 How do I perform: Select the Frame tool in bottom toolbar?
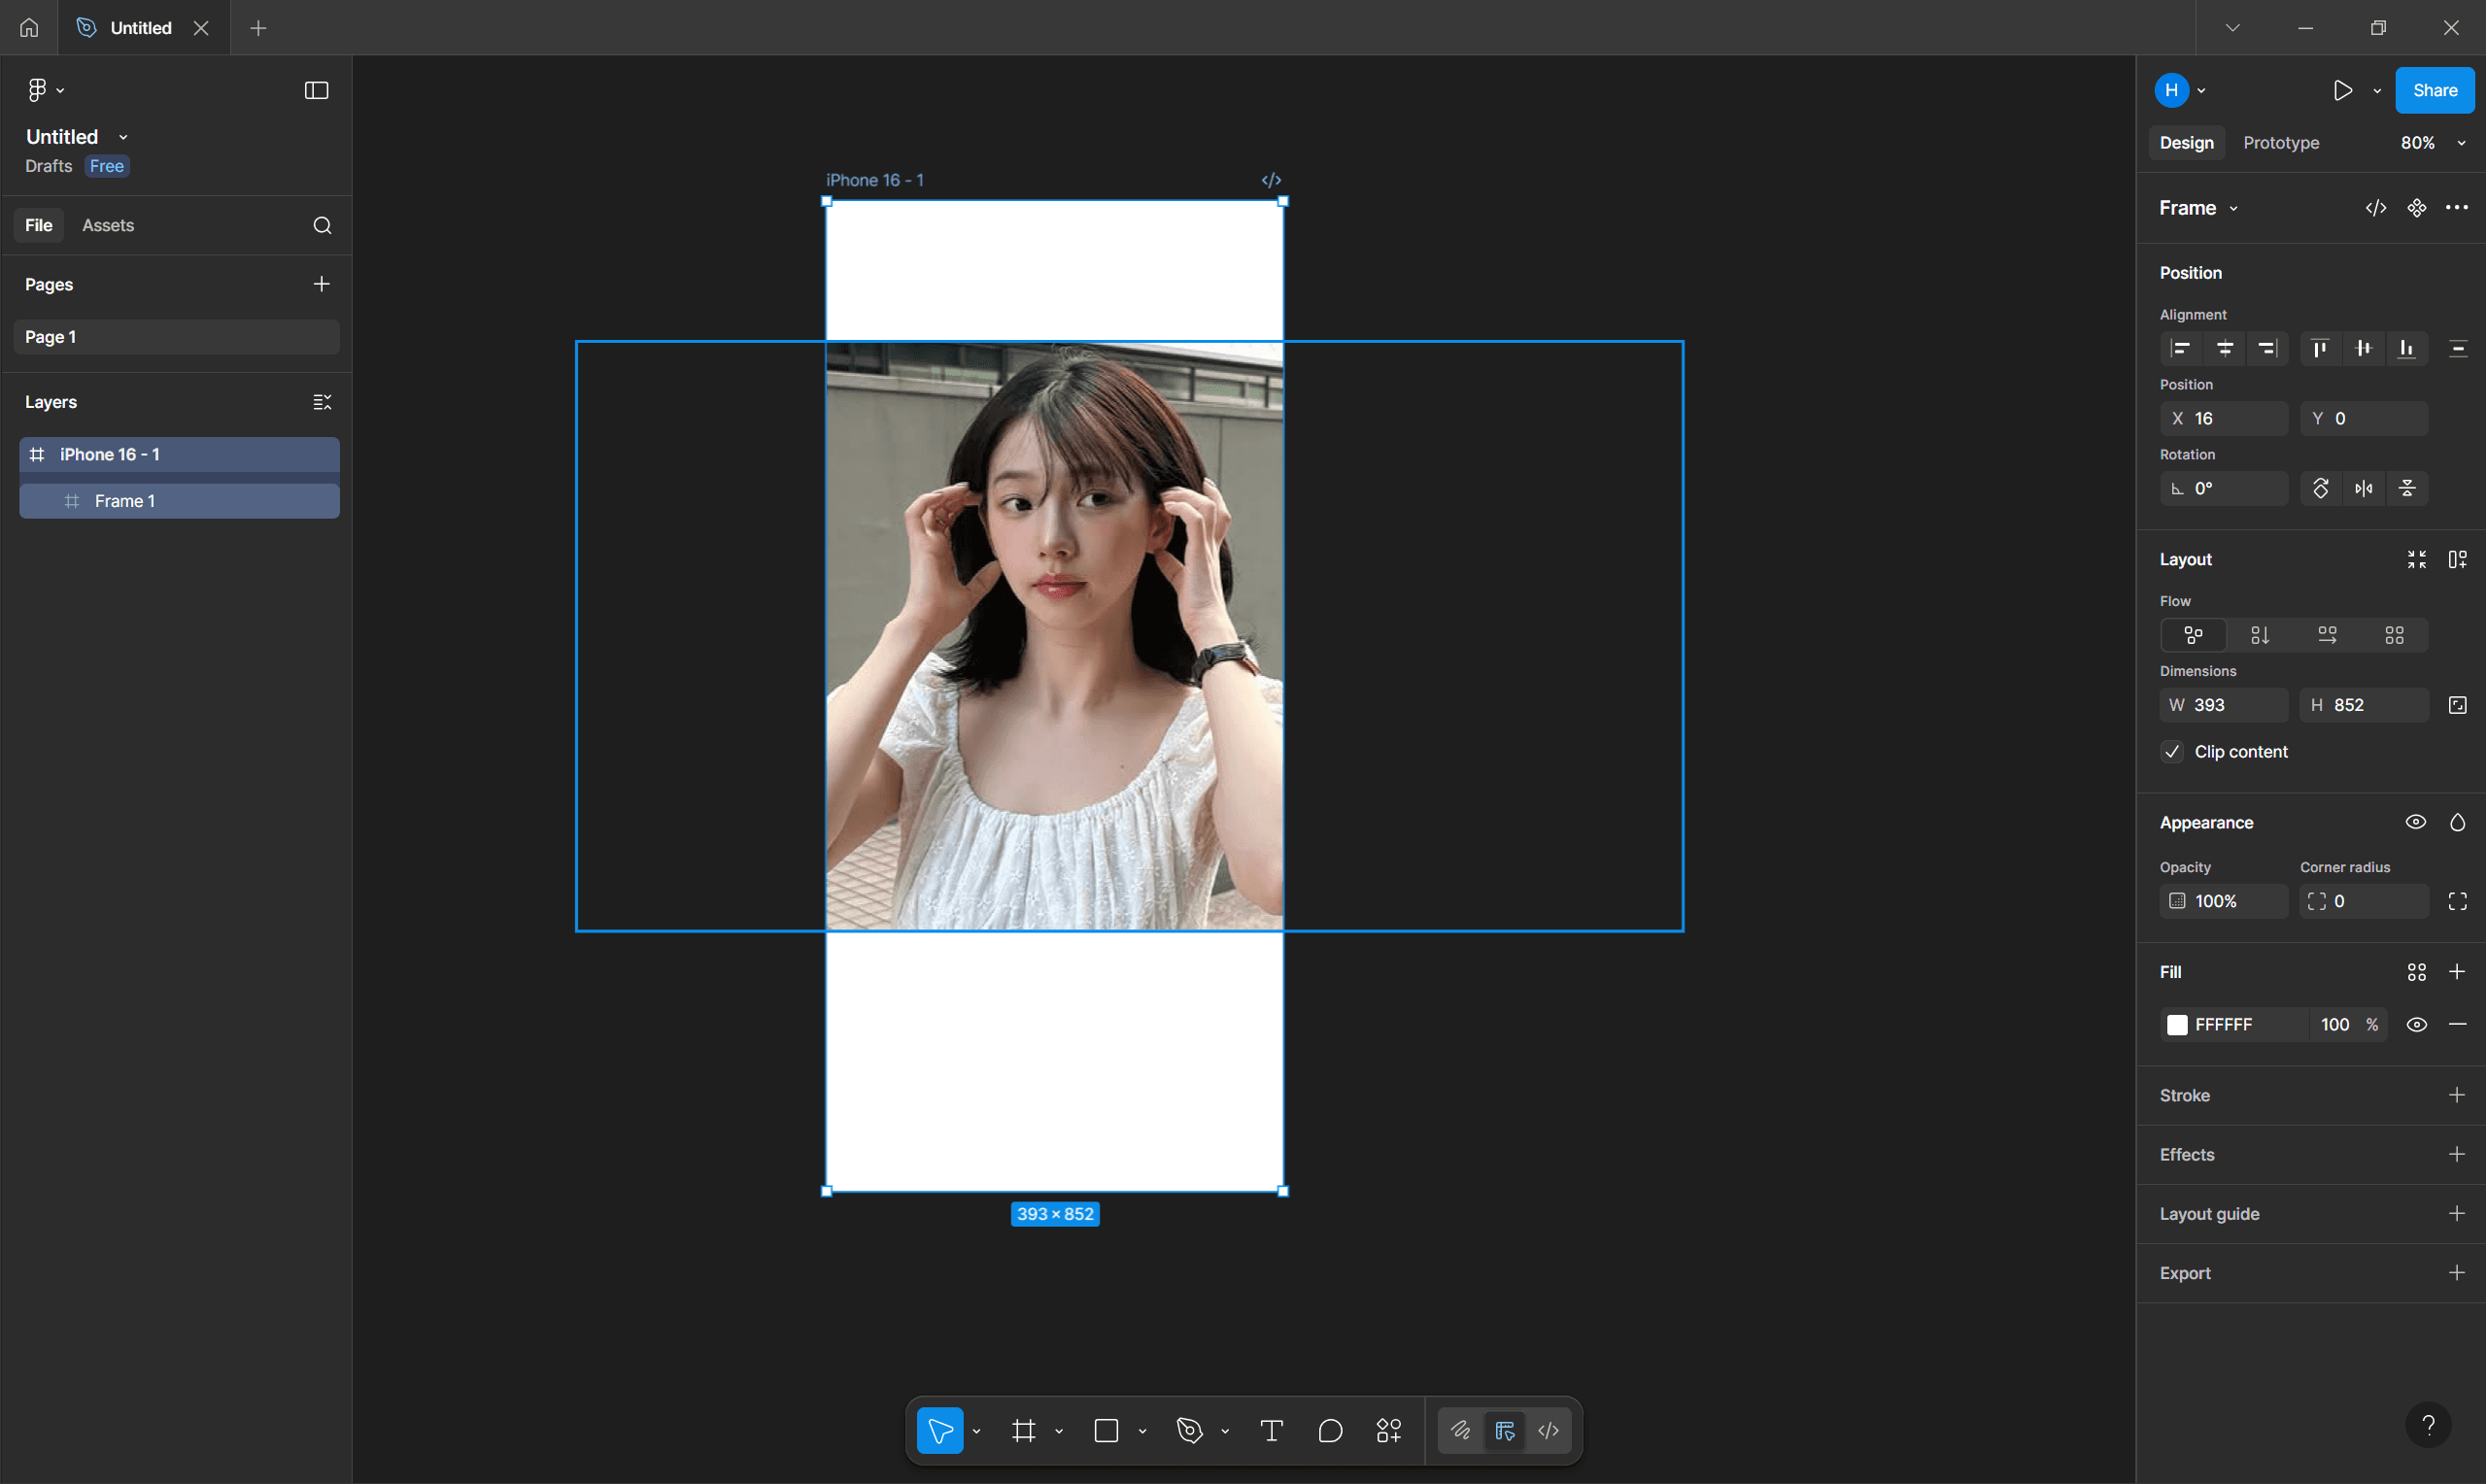1023,1430
